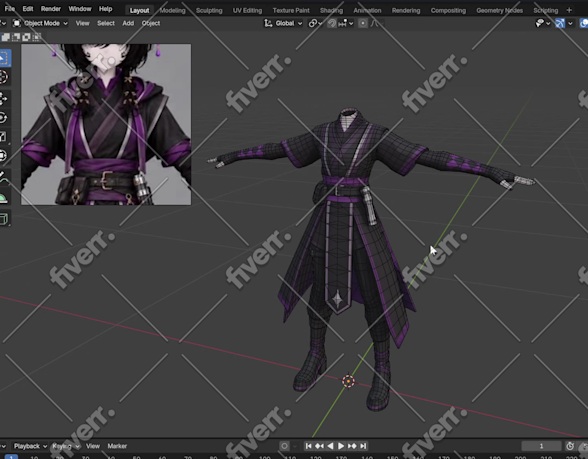588x459 pixels.
Task: Jump to the previous keyframe
Action: click(x=320, y=446)
